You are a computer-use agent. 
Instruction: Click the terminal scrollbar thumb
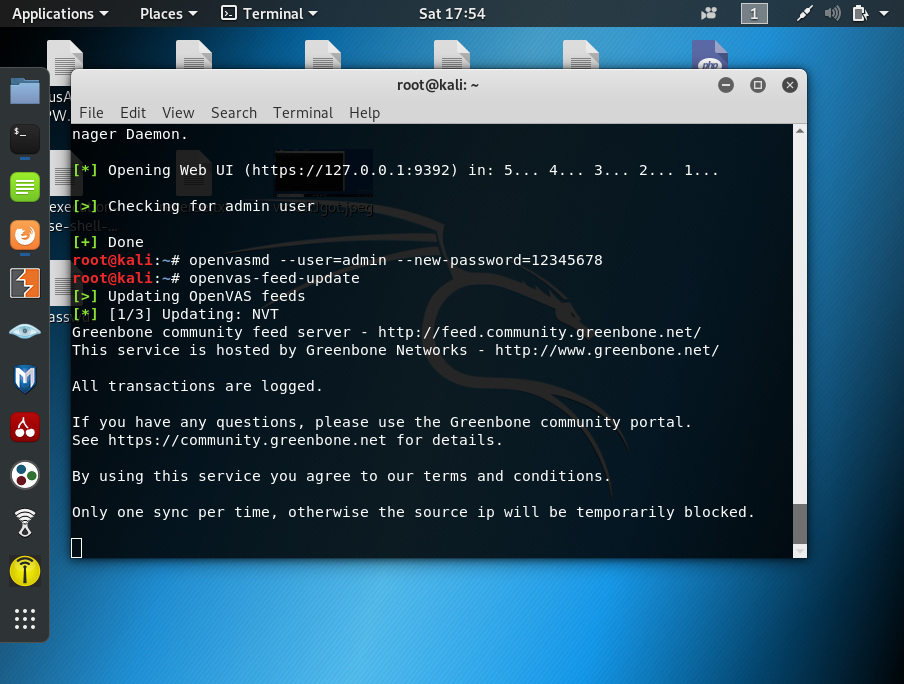click(800, 524)
